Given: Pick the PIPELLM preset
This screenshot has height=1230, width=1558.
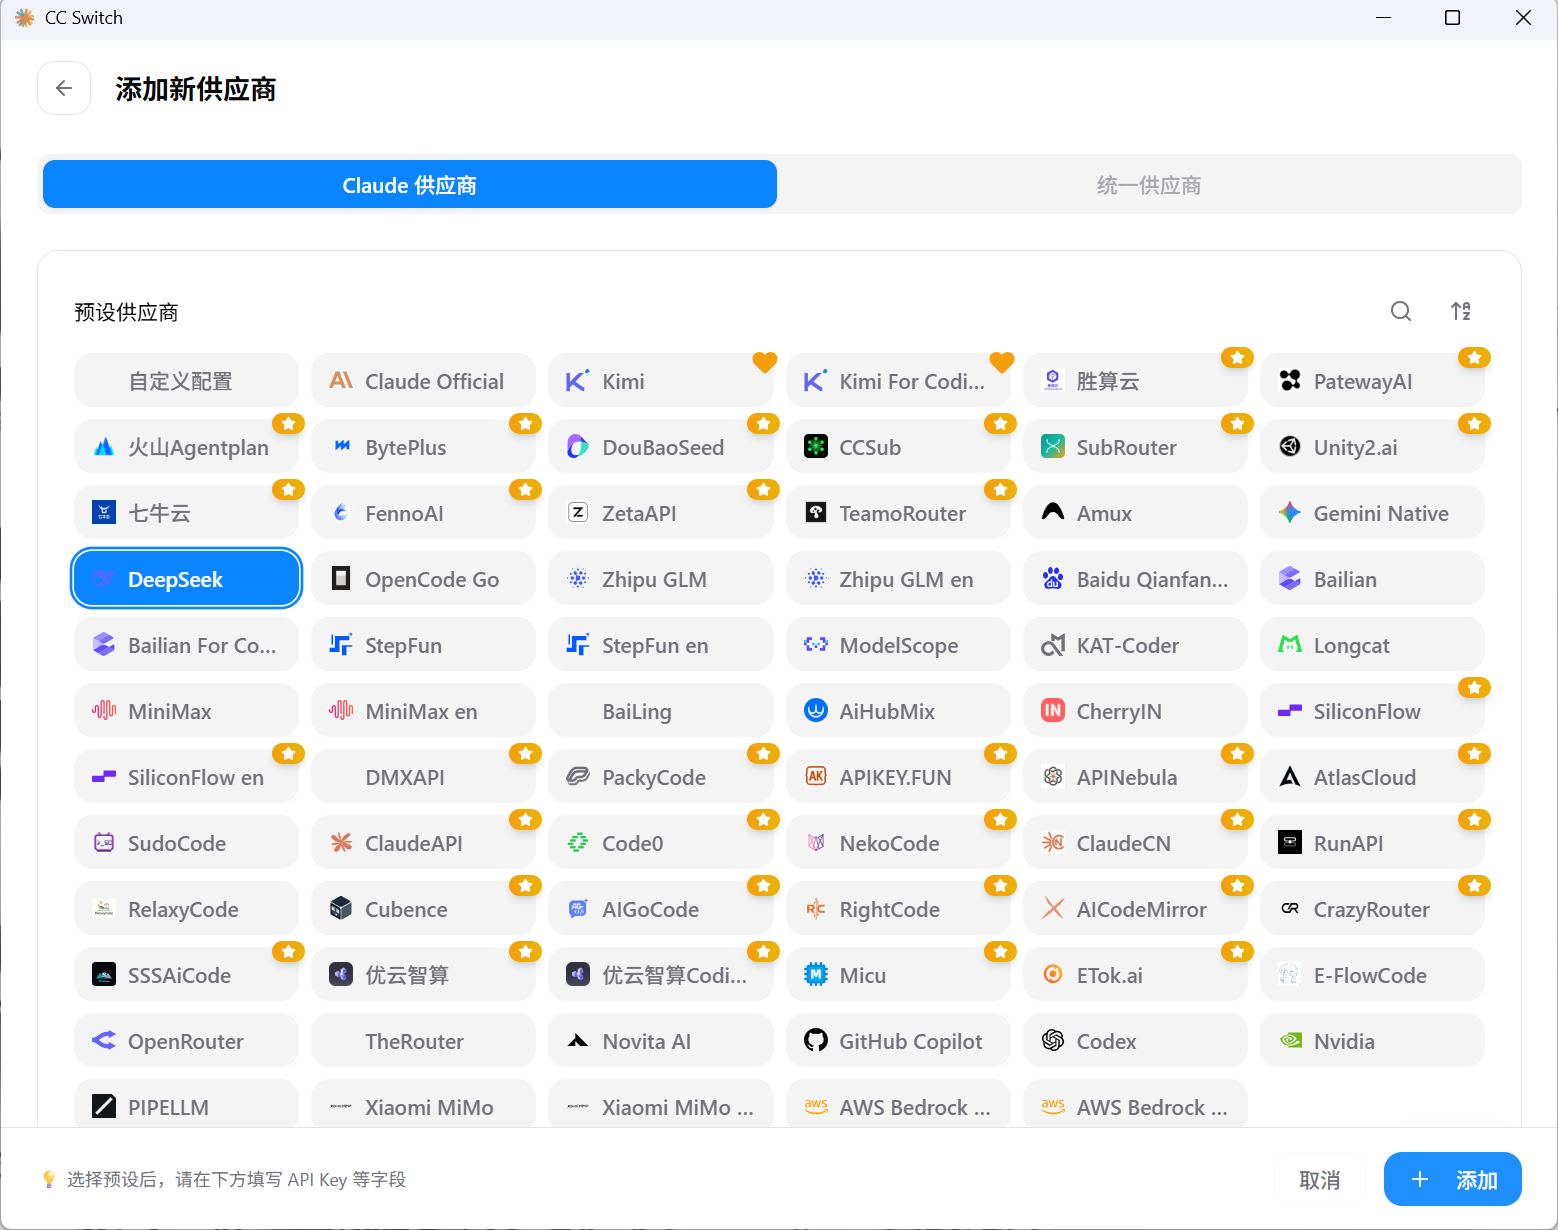Looking at the screenshot, I should [x=187, y=1104].
